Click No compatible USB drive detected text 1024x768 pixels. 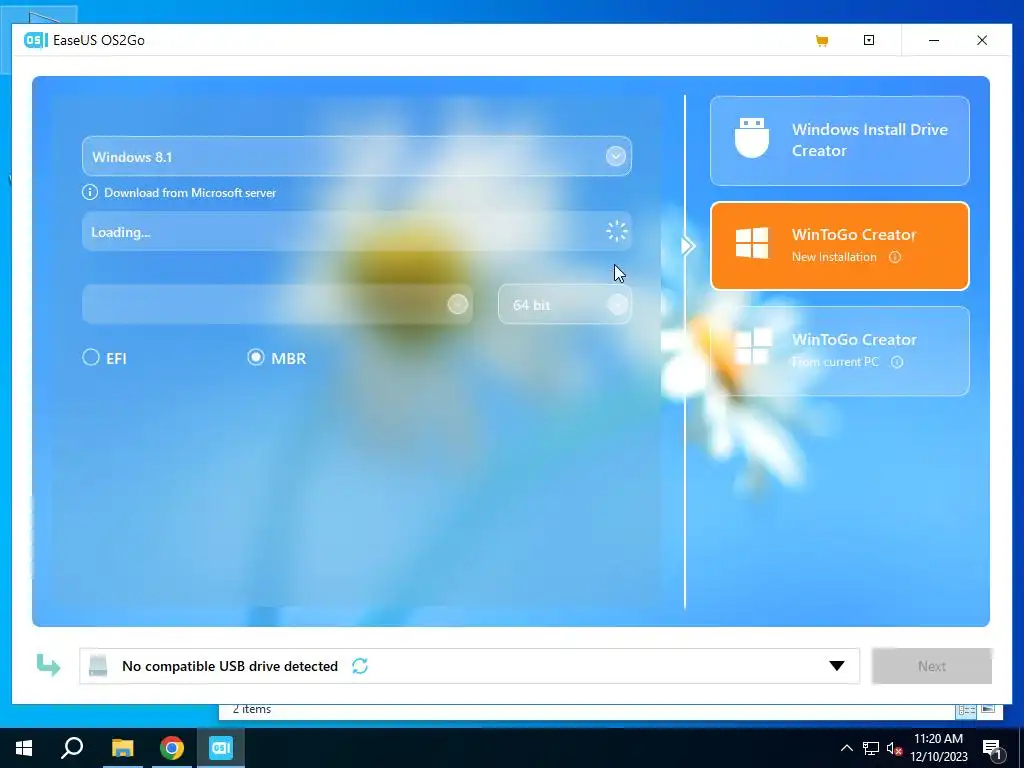click(230, 666)
